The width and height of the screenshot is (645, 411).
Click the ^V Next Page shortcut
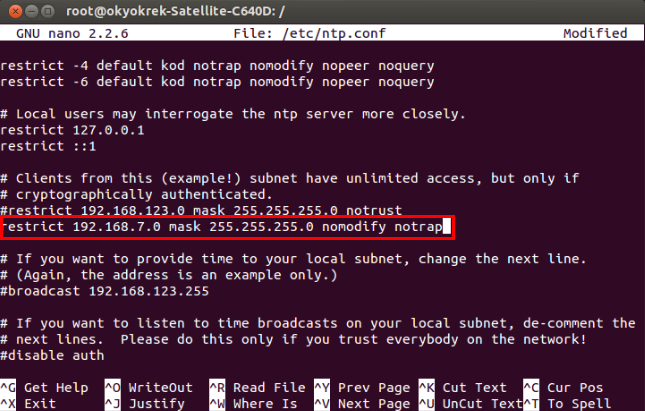[362, 404]
